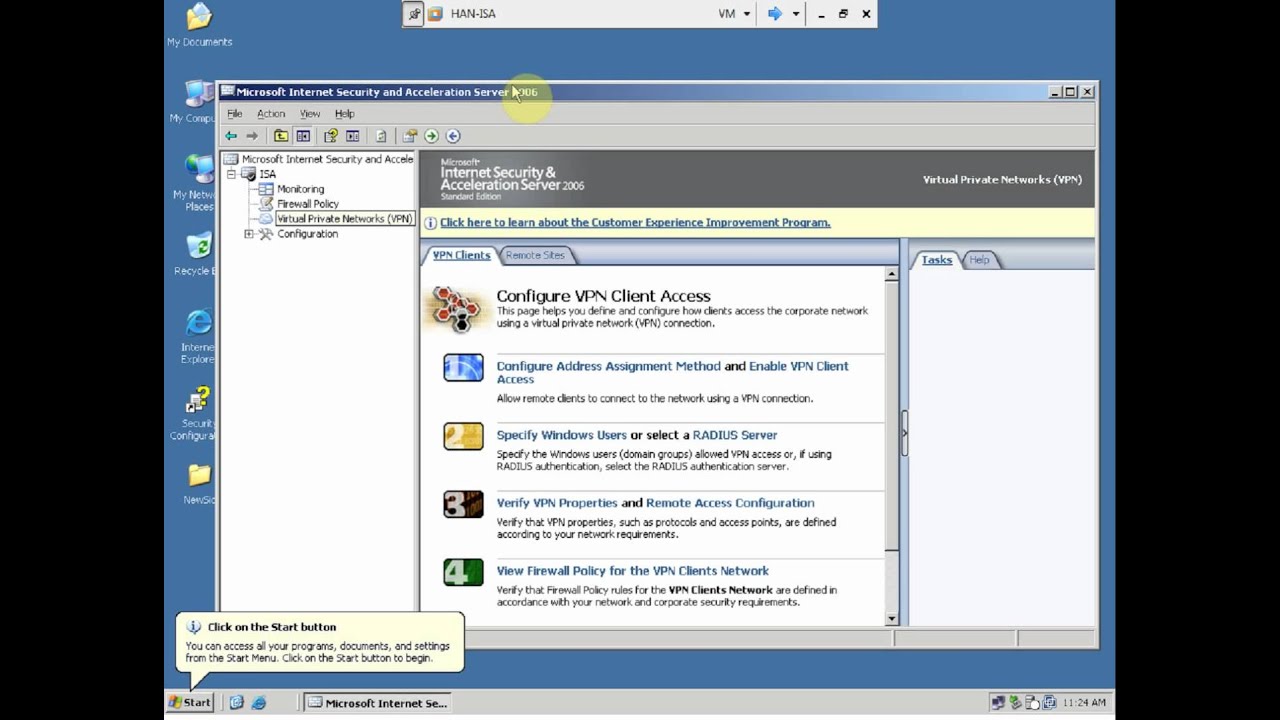Click Enable VPN Client Access link

click(x=672, y=372)
